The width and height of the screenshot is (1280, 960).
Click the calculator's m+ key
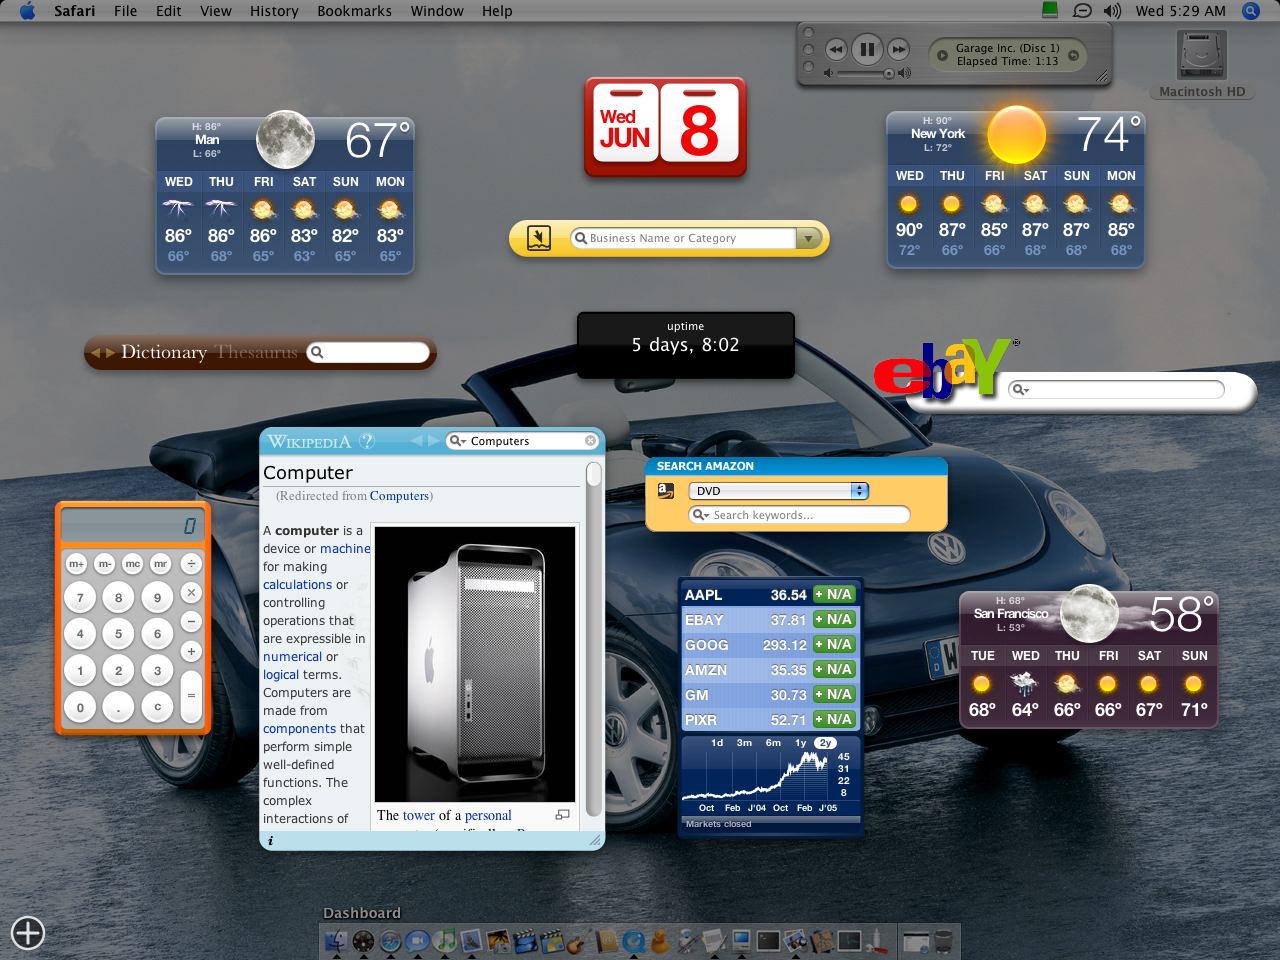point(76,564)
